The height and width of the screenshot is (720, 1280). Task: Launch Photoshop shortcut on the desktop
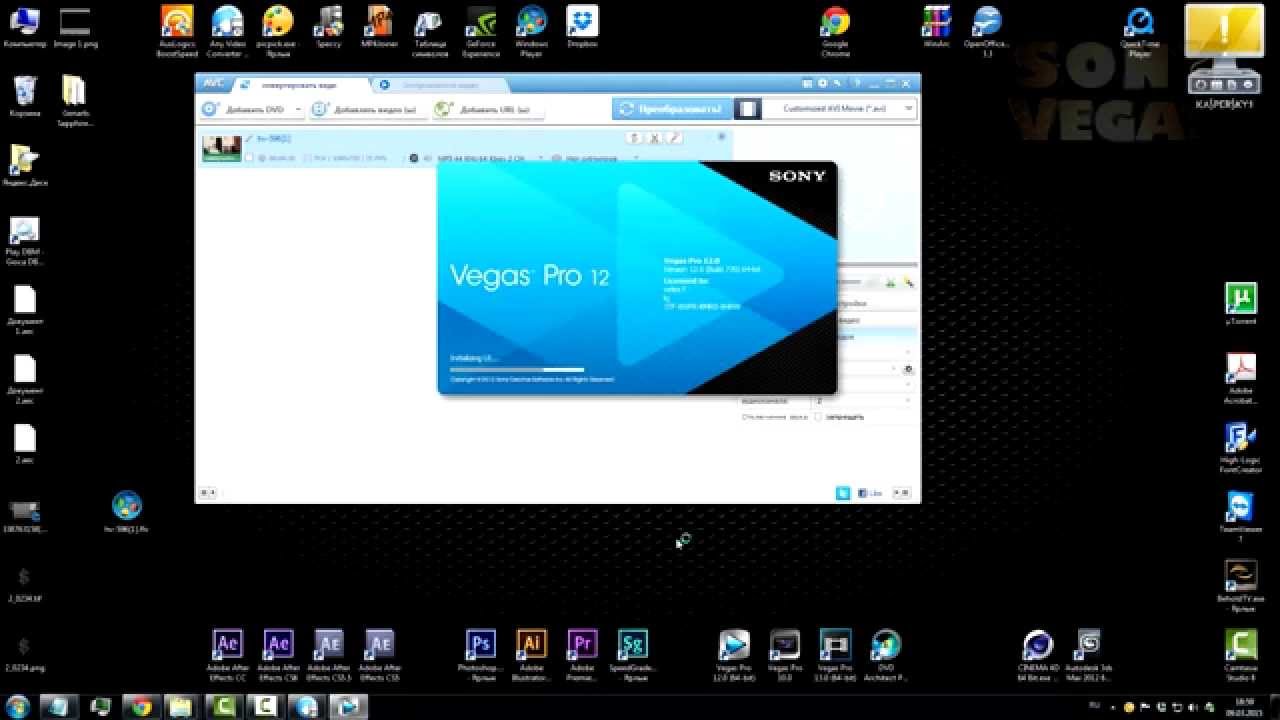[x=481, y=655]
